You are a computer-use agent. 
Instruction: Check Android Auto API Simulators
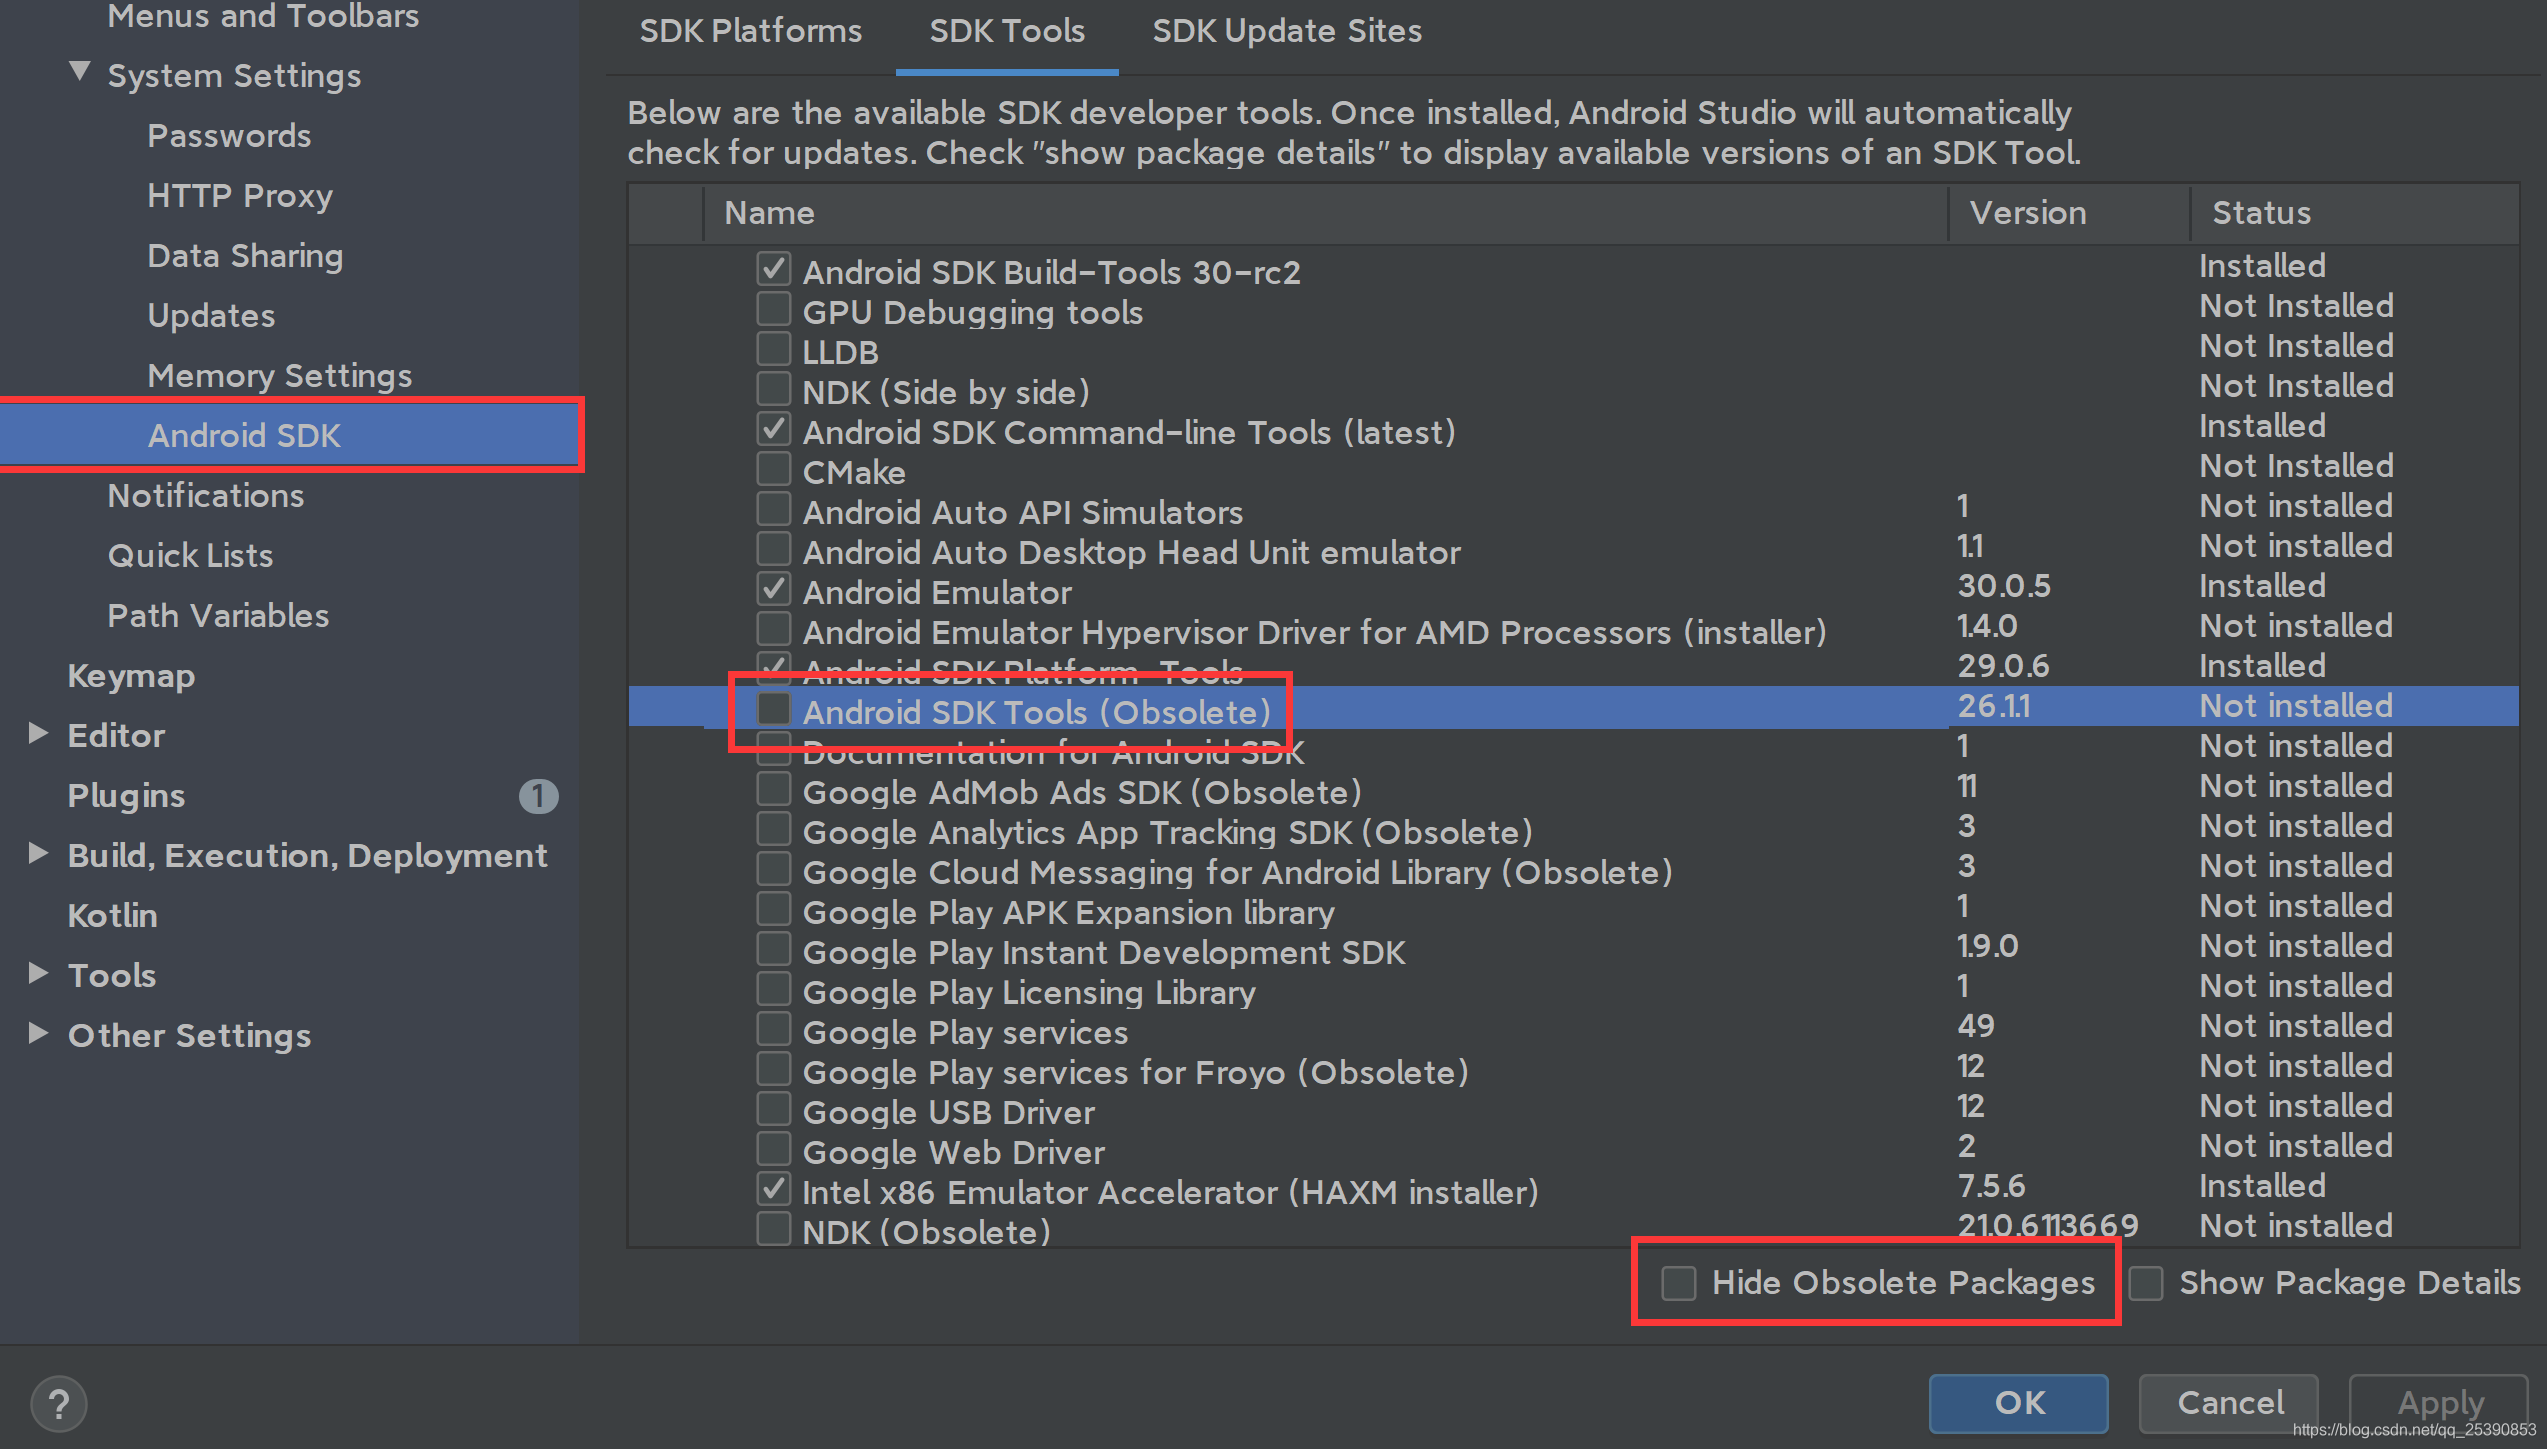point(774,509)
